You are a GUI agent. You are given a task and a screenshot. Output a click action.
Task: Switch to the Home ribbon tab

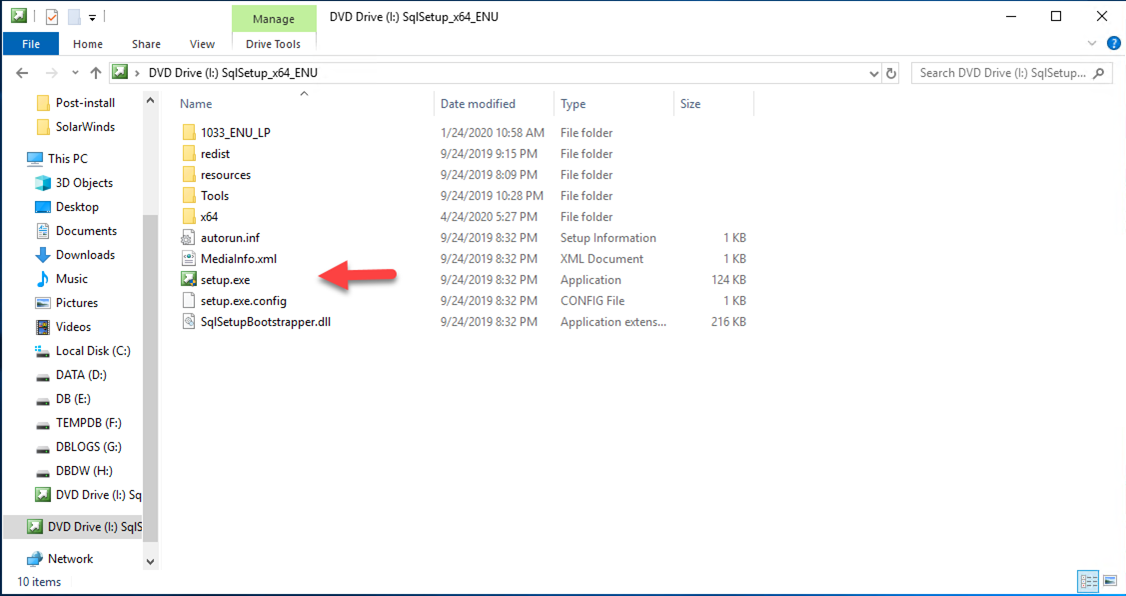click(x=88, y=44)
